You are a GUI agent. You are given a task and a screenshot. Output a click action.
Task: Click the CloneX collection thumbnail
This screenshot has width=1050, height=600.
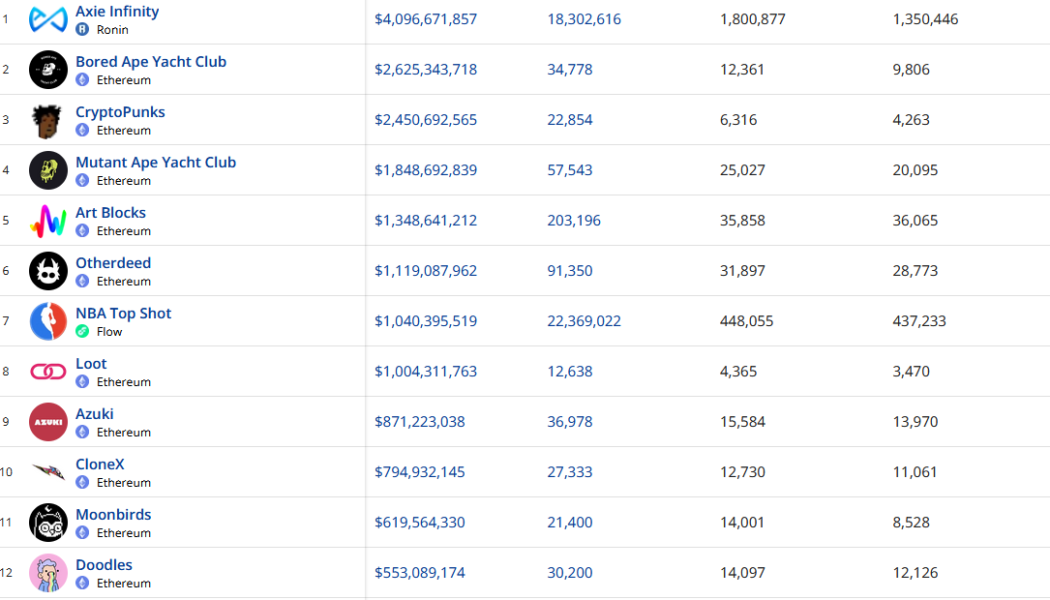tap(48, 472)
